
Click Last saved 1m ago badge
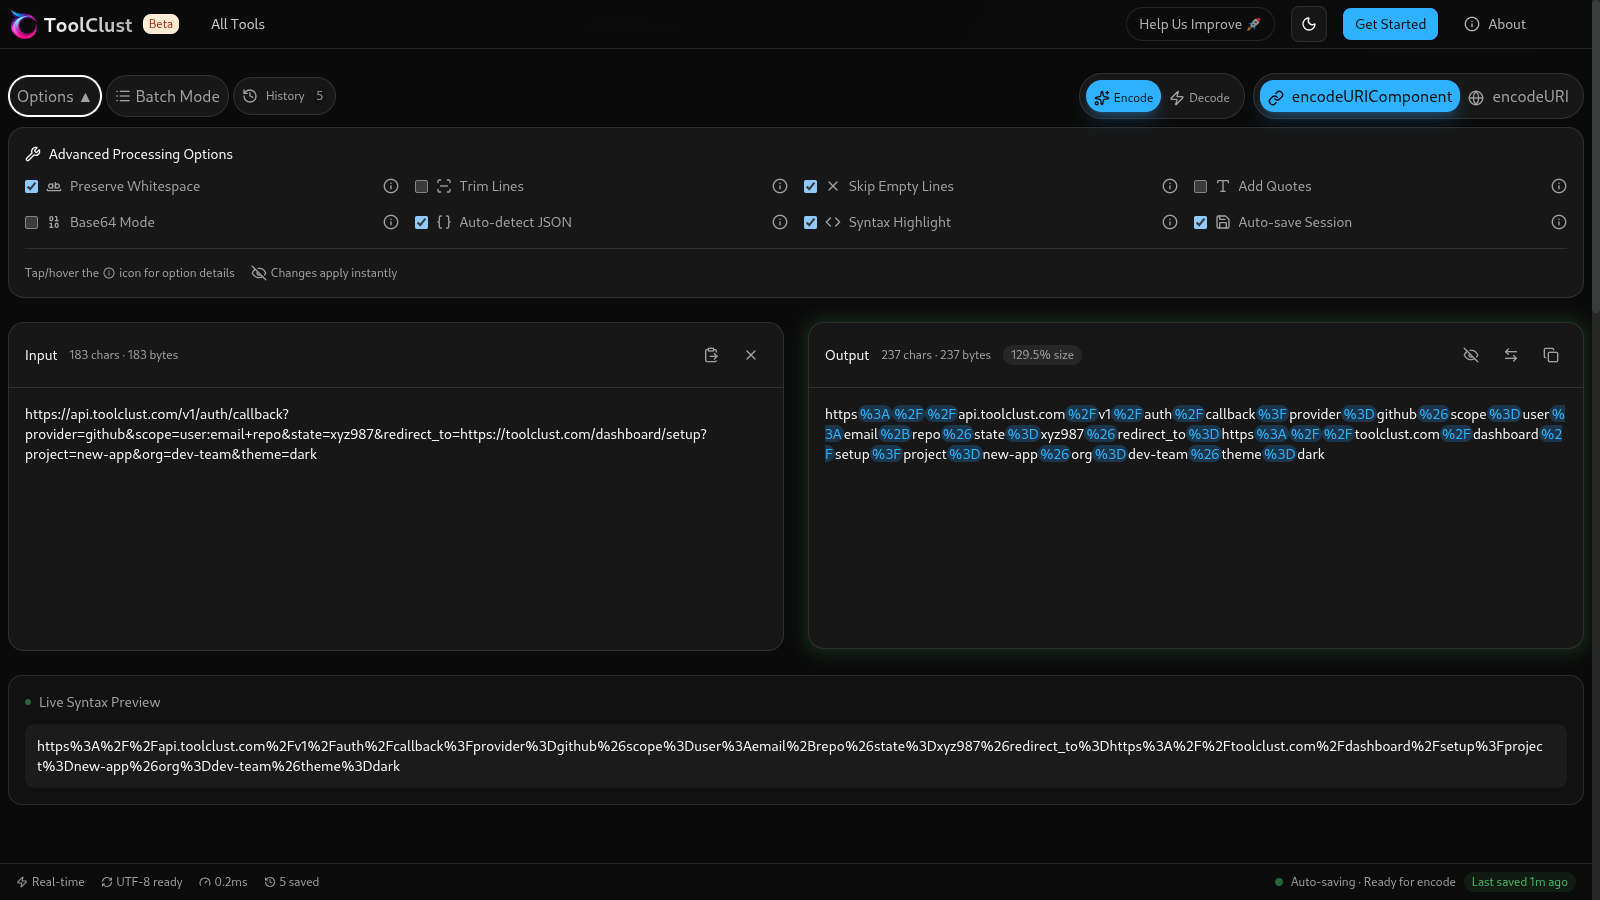(1519, 882)
